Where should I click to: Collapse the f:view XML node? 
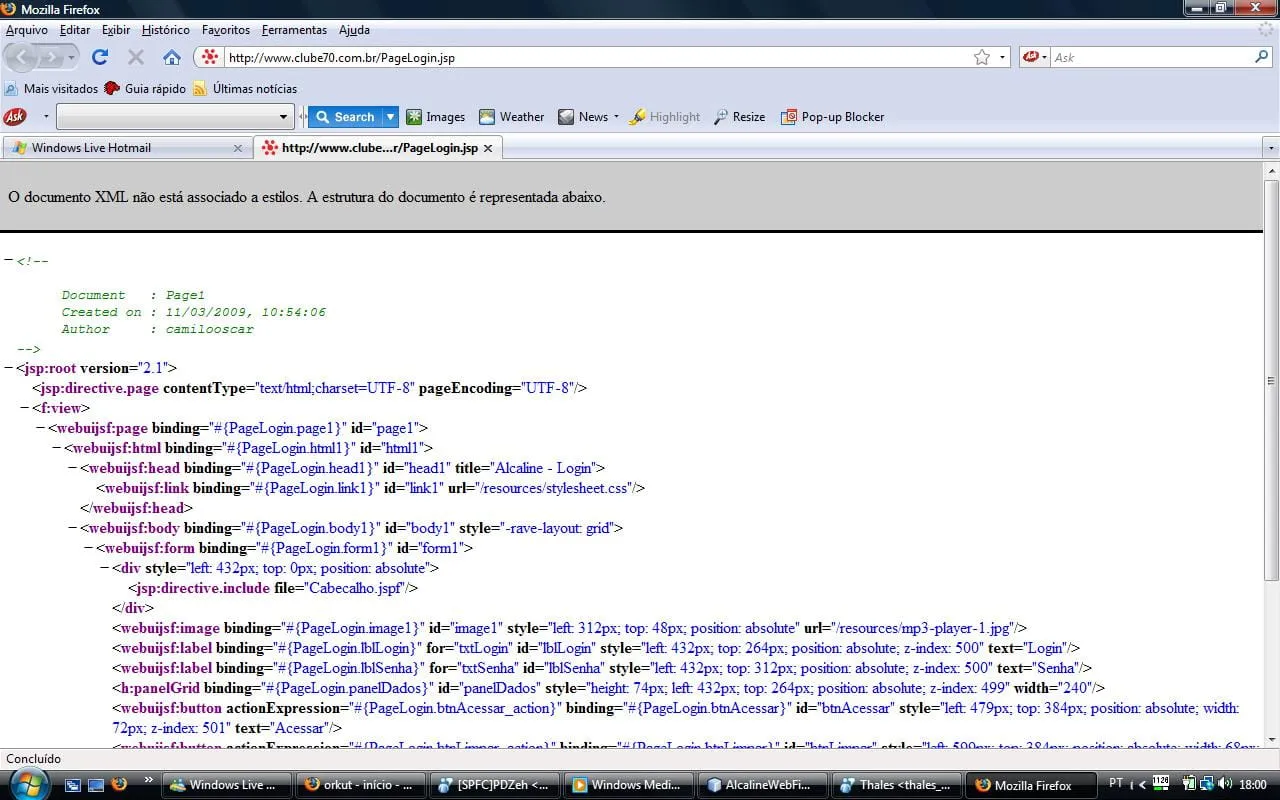click(x=25, y=408)
